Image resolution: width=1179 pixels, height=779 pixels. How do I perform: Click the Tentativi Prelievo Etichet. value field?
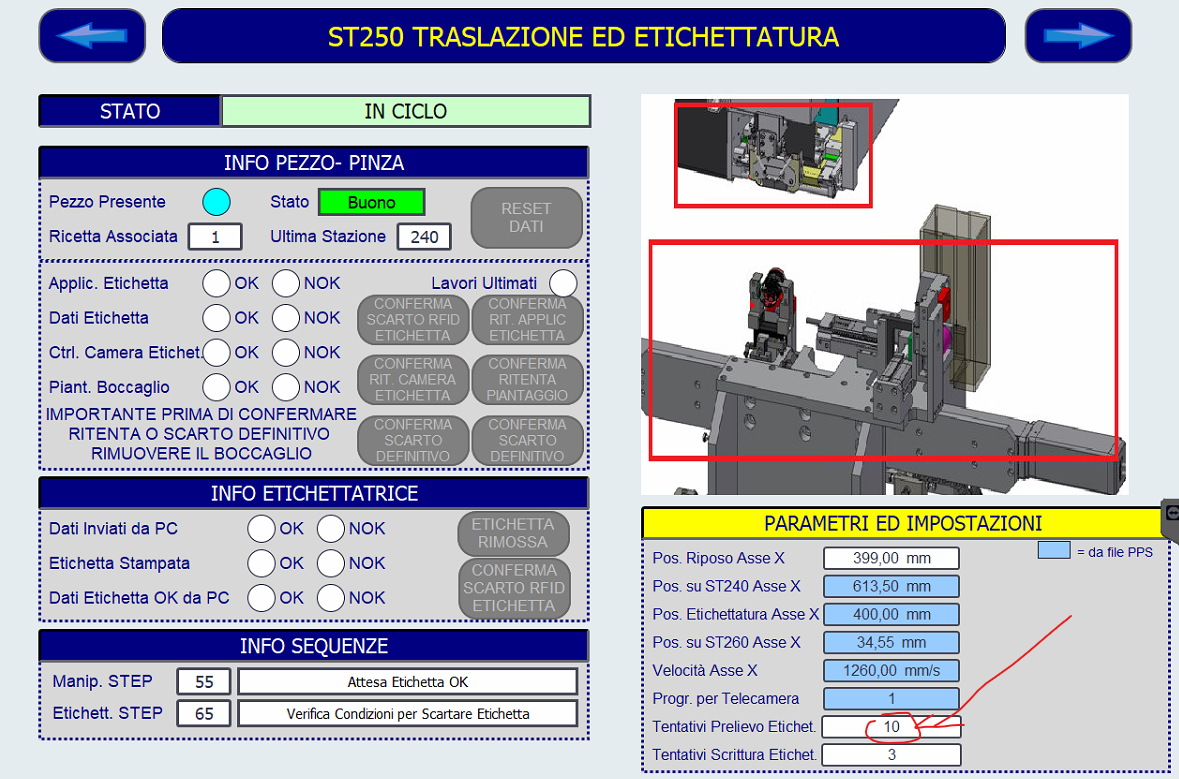tap(891, 727)
